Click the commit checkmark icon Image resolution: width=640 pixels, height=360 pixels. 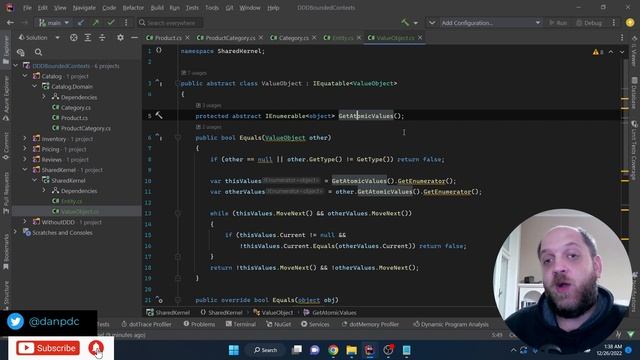(111, 23)
